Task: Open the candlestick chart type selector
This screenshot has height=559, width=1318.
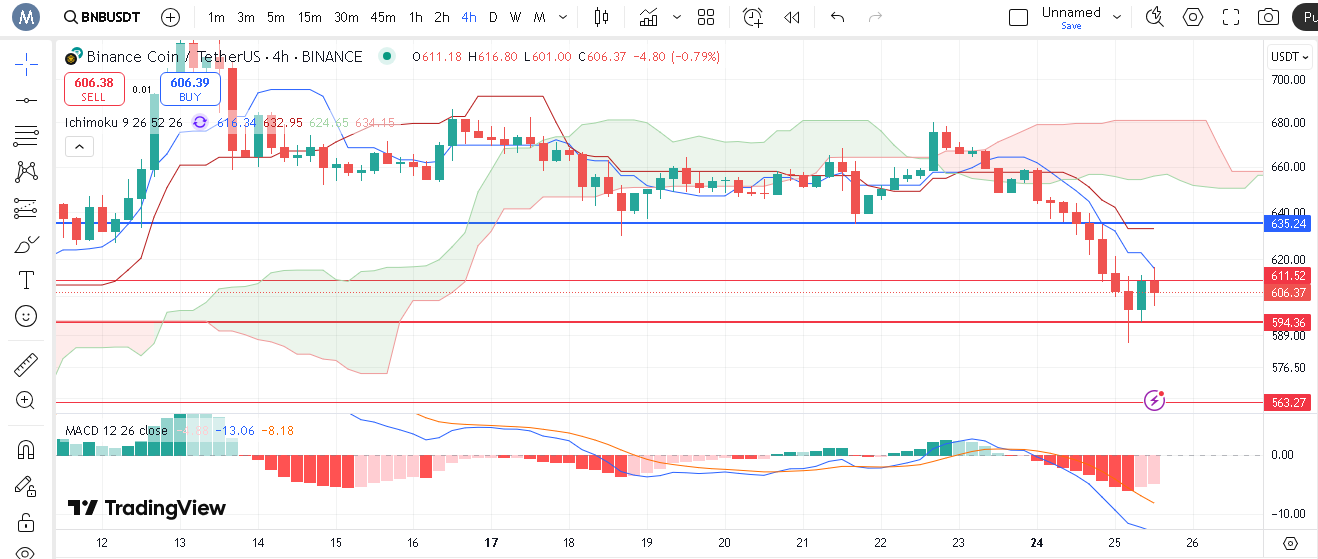Action: coord(601,17)
